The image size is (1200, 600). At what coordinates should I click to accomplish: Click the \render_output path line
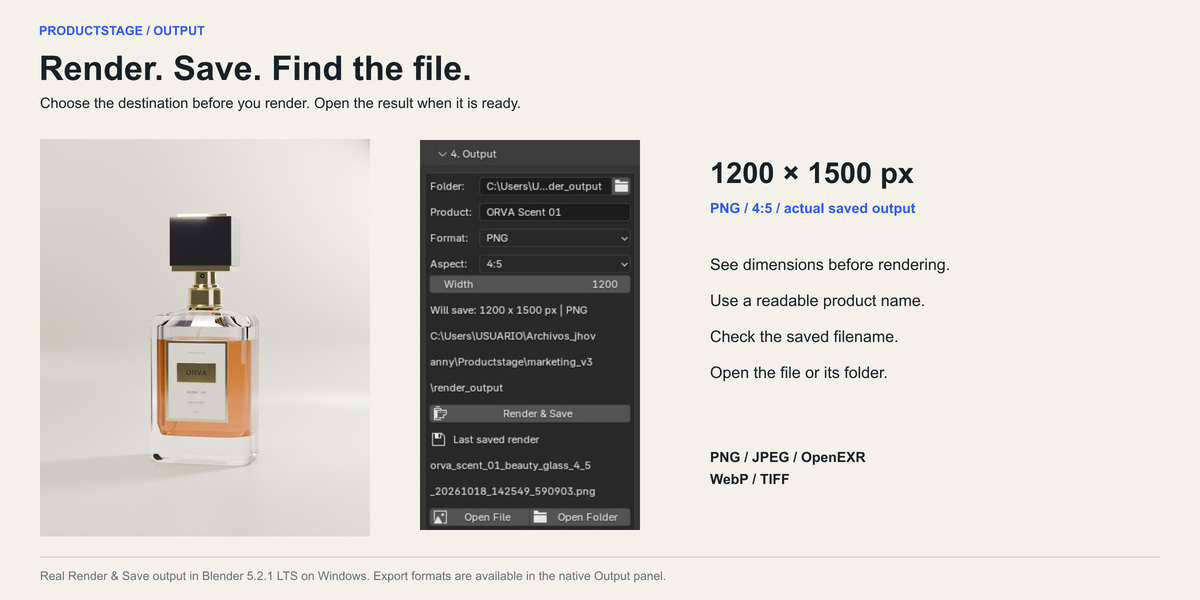467,387
